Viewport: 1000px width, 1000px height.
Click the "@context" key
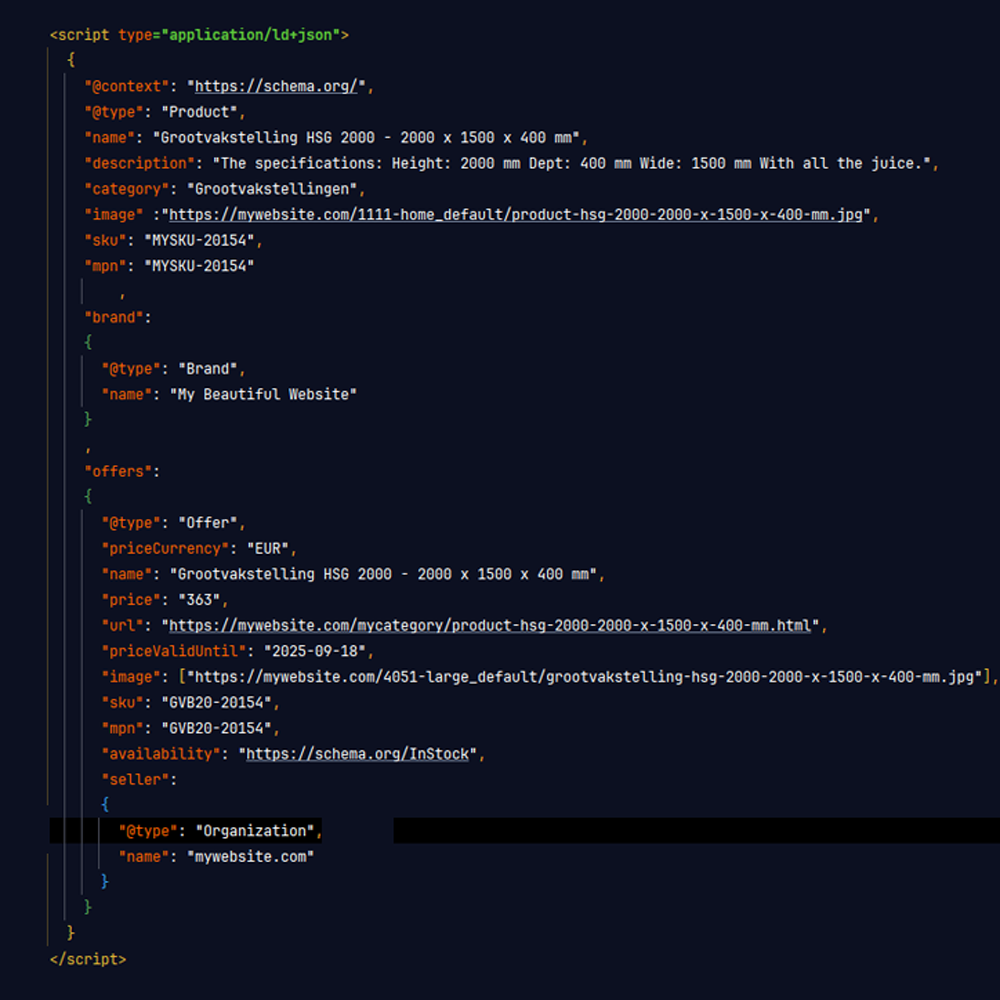[126, 86]
